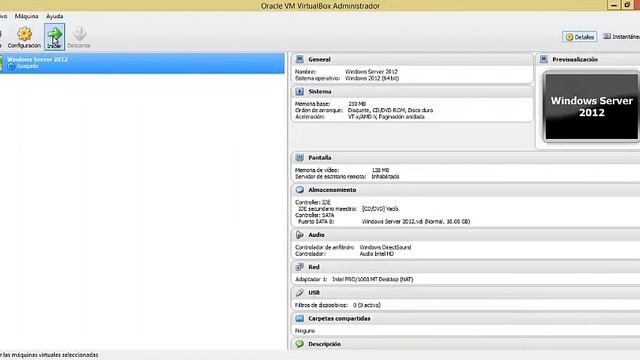The height and width of the screenshot is (360, 640).
Task: Click the Intel PRO/1000 MT Desktop (NAT) adapter
Action: (373, 280)
